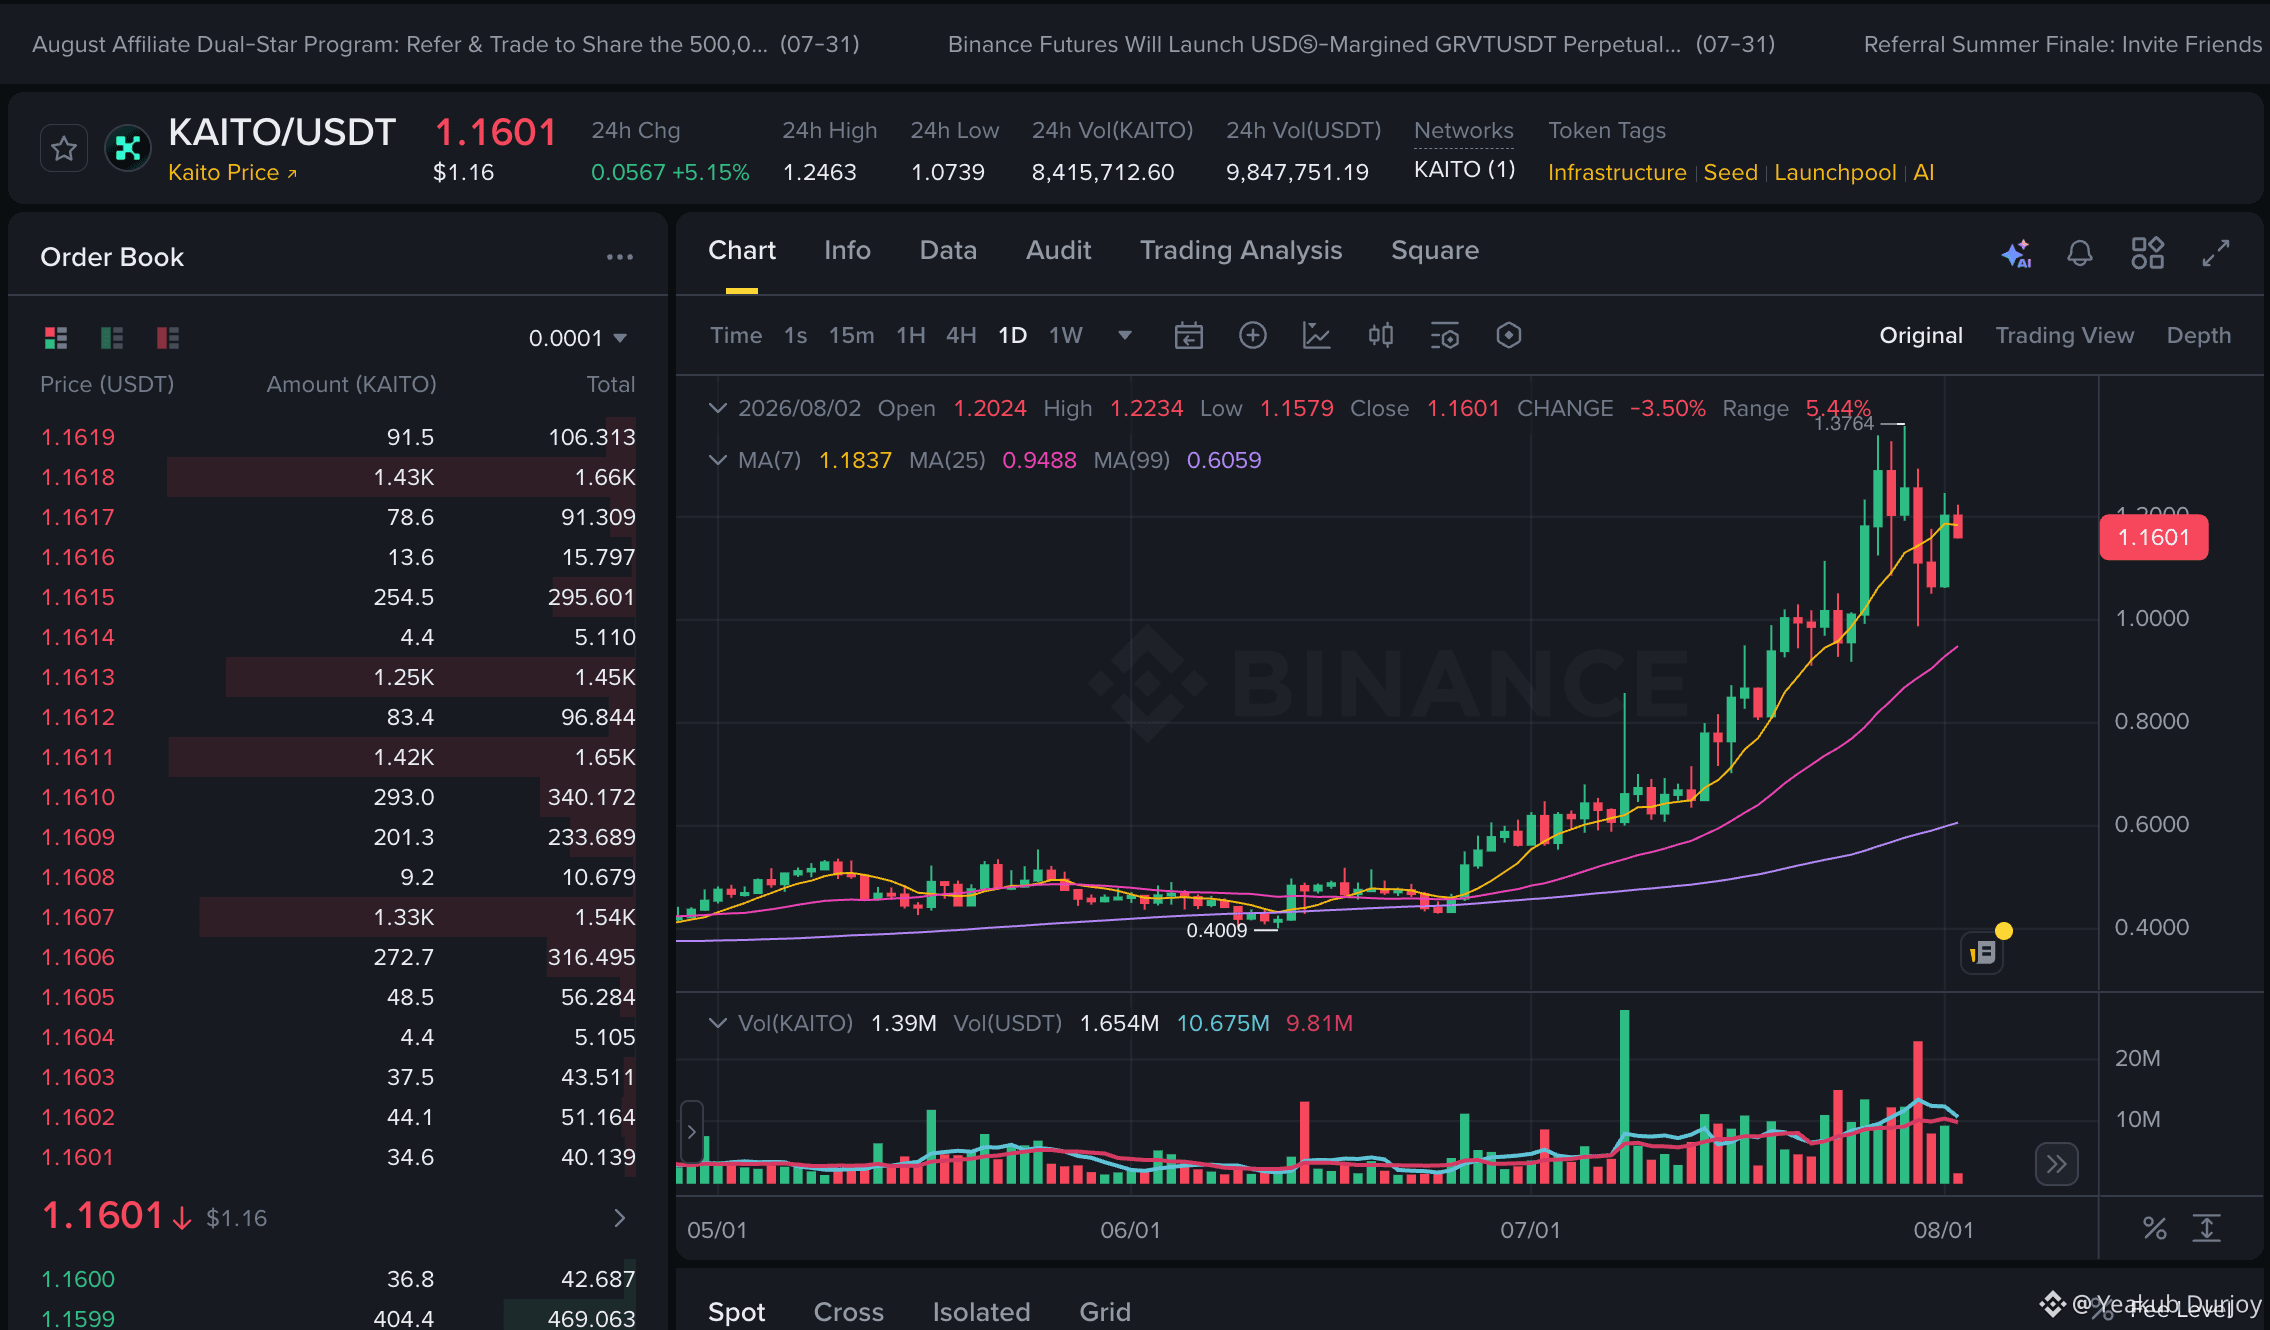Select the Grid trading tab
Image resolution: width=2270 pixels, height=1330 pixels.
click(1105, 1312)
